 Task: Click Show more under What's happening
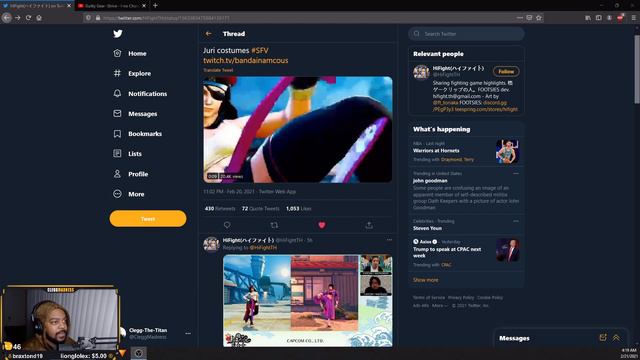pos(425,280)
